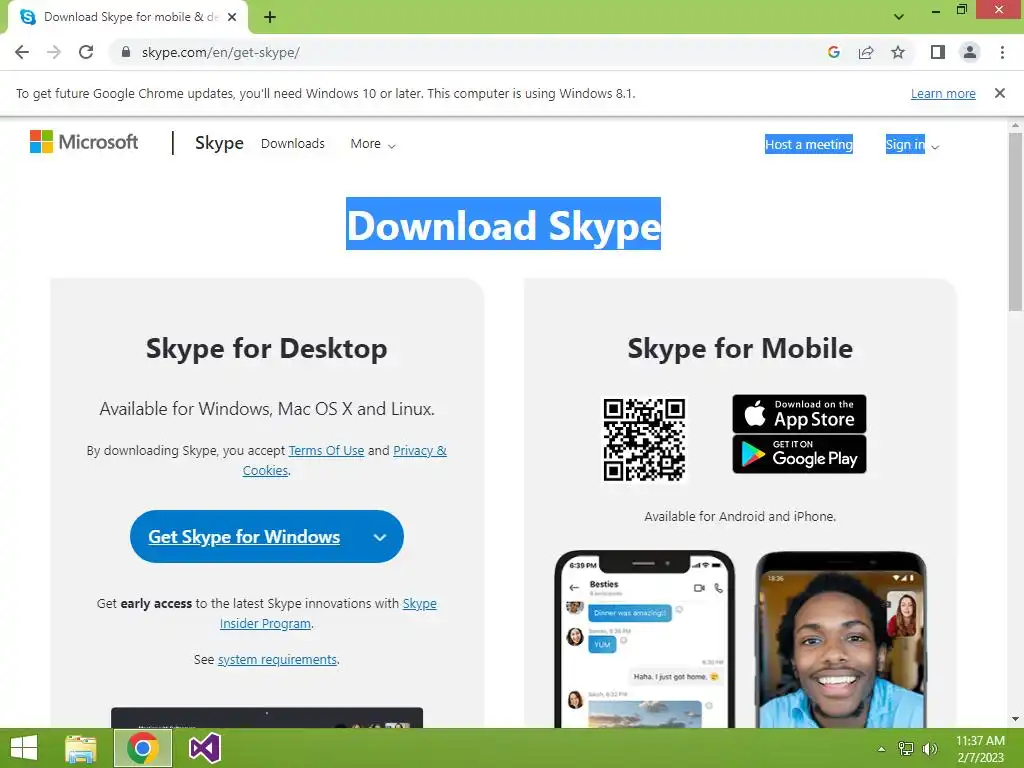
Task: Open Visual Studio from the taskbar
Action: pyautogui.click(x=204, y=748)
